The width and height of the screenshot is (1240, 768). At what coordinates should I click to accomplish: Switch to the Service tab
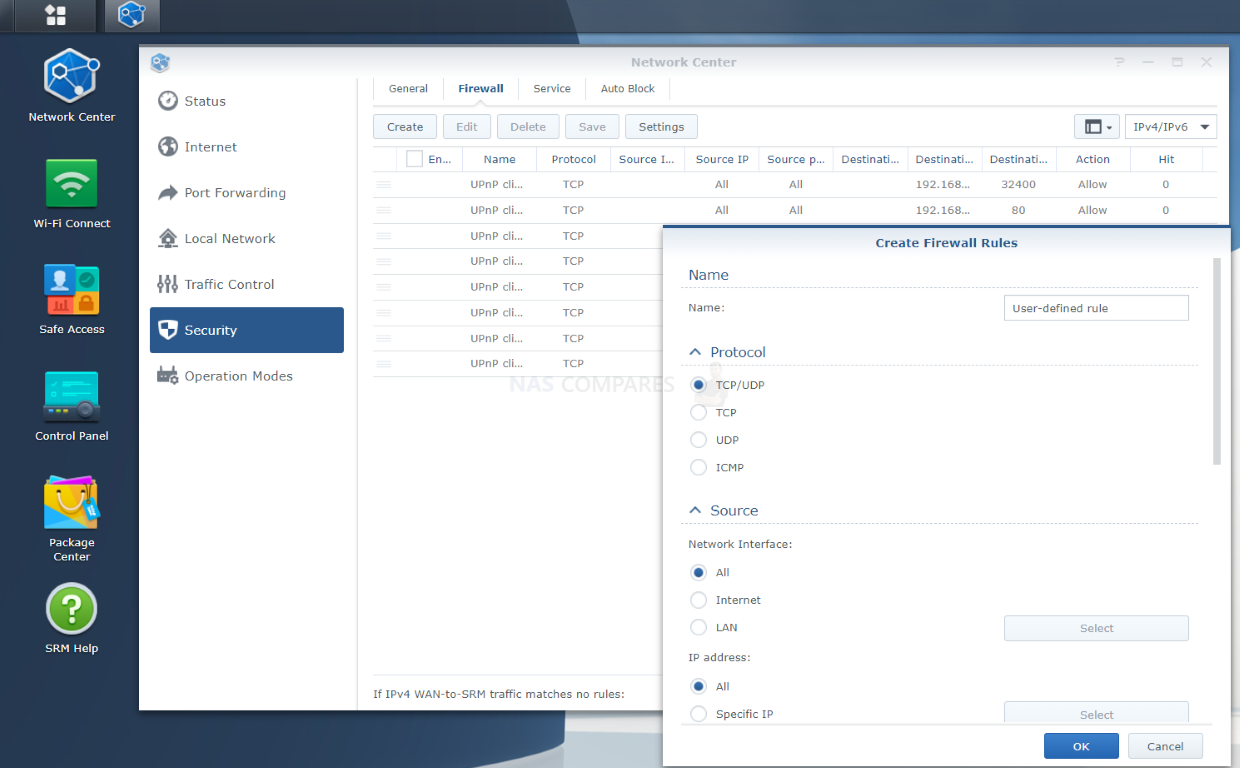pos(552,89)
